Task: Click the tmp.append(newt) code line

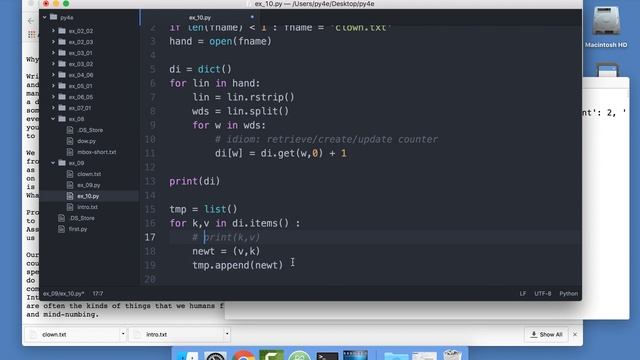Action: [238, 265]
